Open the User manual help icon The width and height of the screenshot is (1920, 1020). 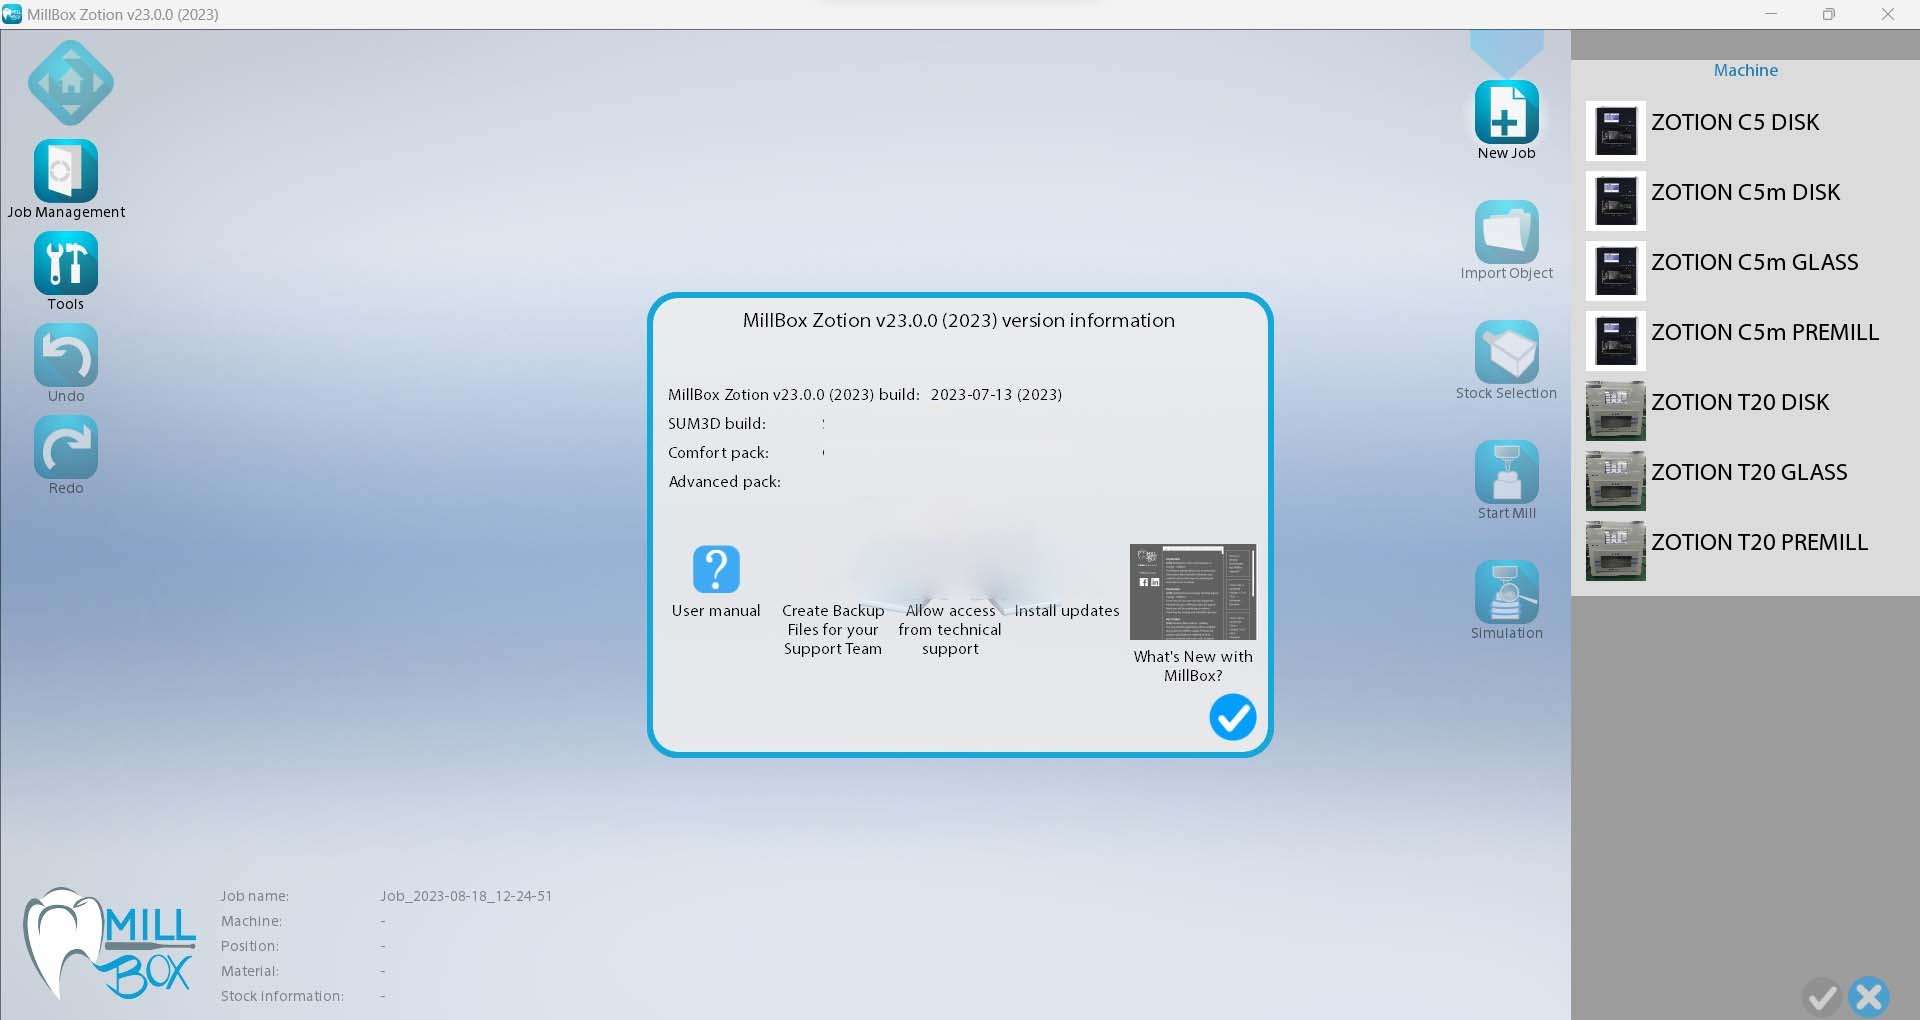tap(716, 570)
